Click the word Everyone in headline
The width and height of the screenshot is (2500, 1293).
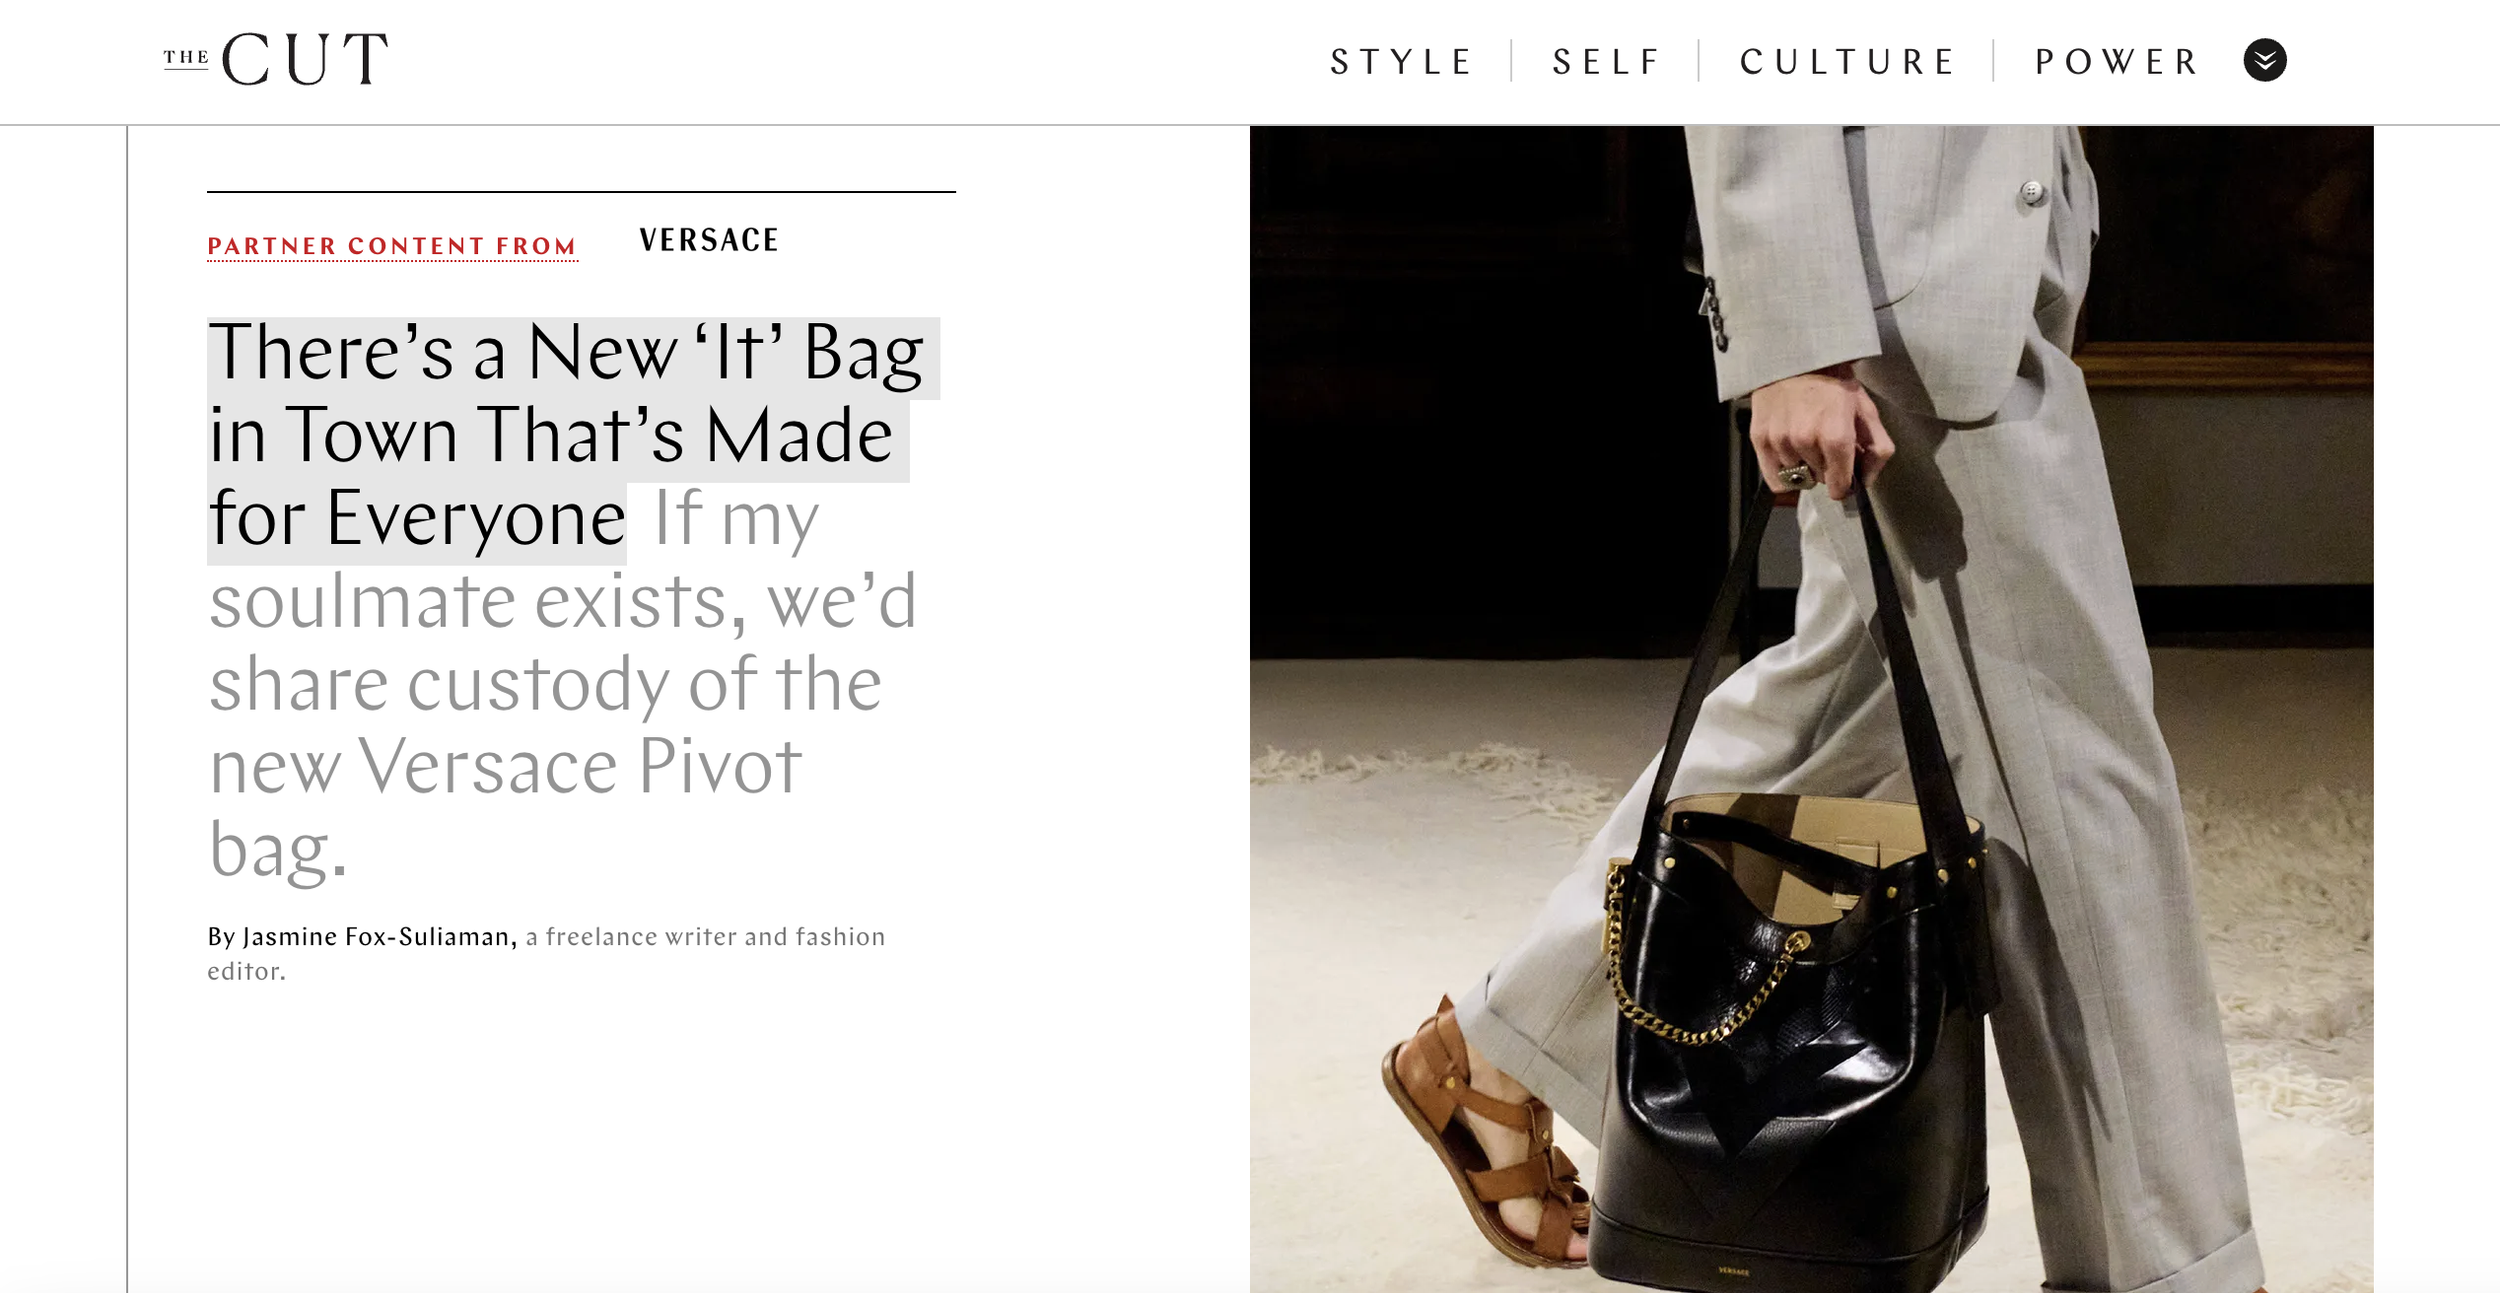click(476, 519)
